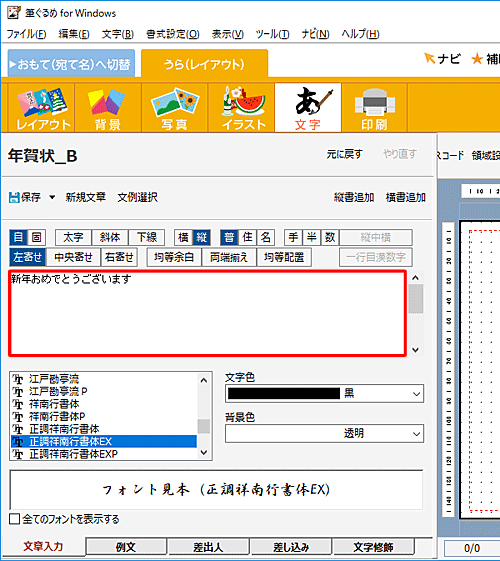Apply 中央寄せ center alignment
The width and height of the screenshot is (500, 561).
[73, 257]
